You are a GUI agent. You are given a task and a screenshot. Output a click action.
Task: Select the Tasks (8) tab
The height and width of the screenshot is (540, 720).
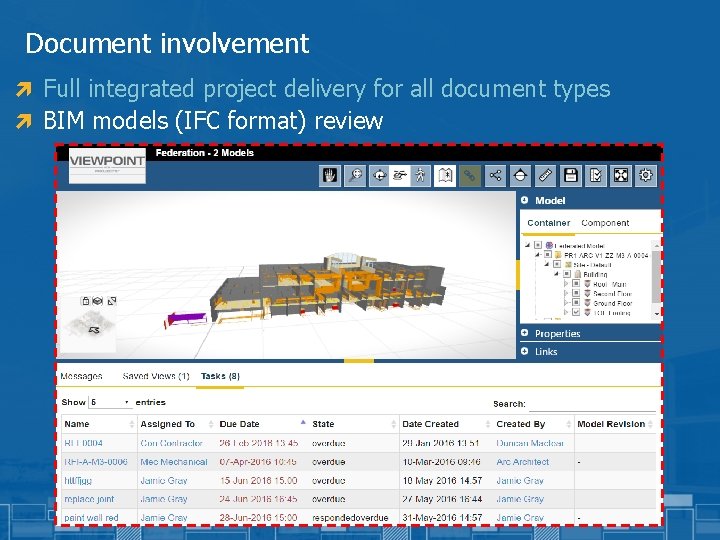220,376
